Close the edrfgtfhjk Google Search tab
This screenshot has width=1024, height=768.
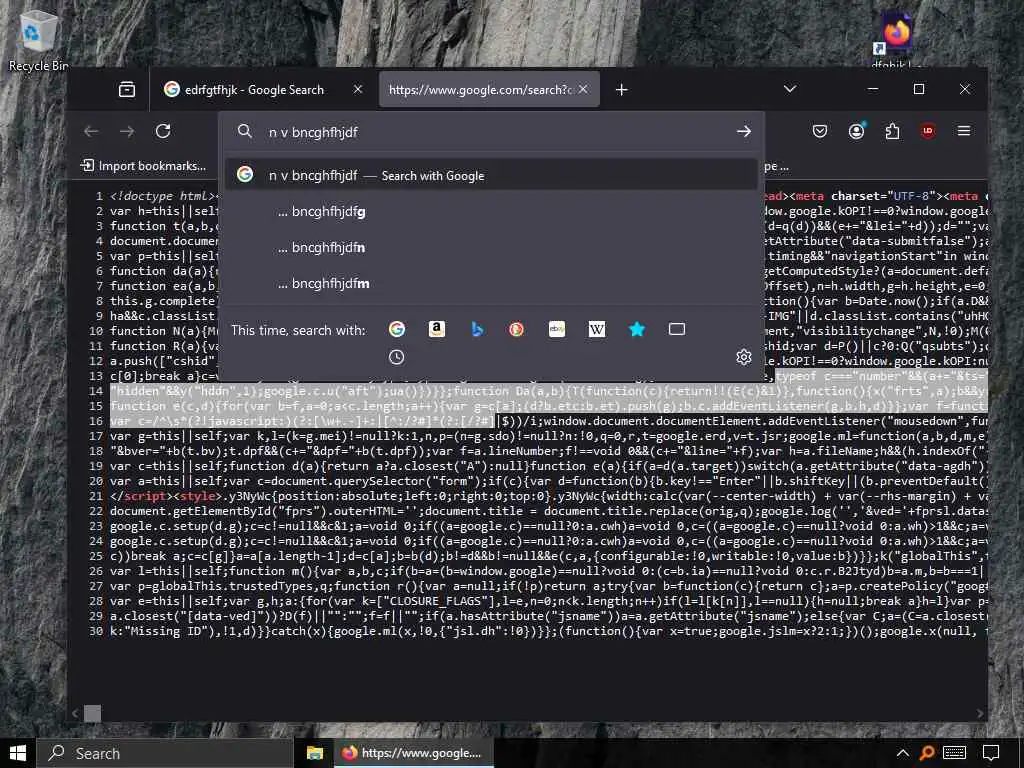pos(358,89)
